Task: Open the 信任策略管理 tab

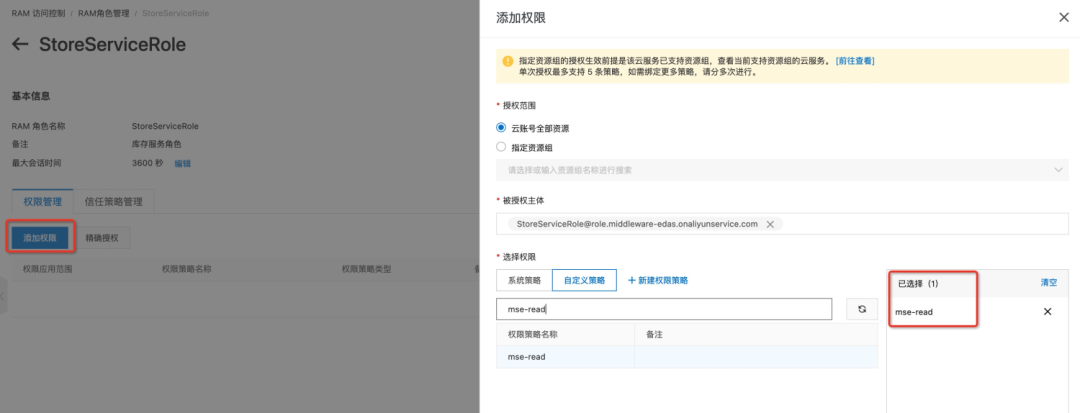Action: 114,201
